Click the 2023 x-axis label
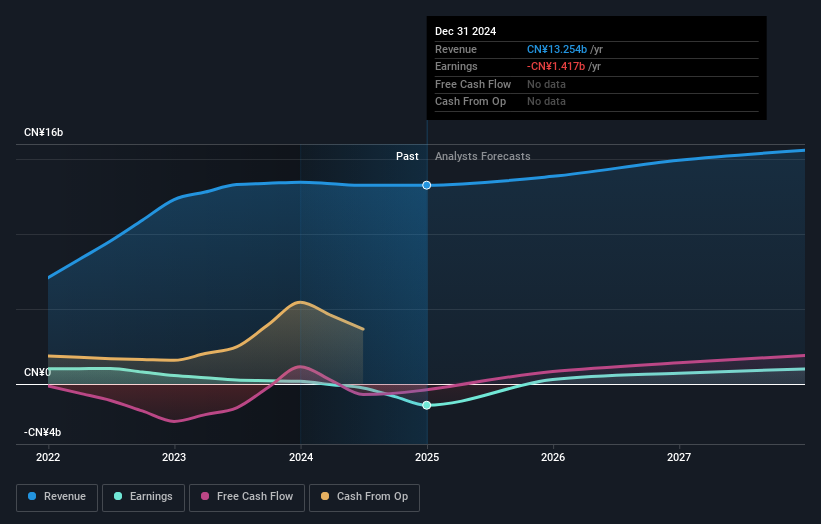 [174, 458]
